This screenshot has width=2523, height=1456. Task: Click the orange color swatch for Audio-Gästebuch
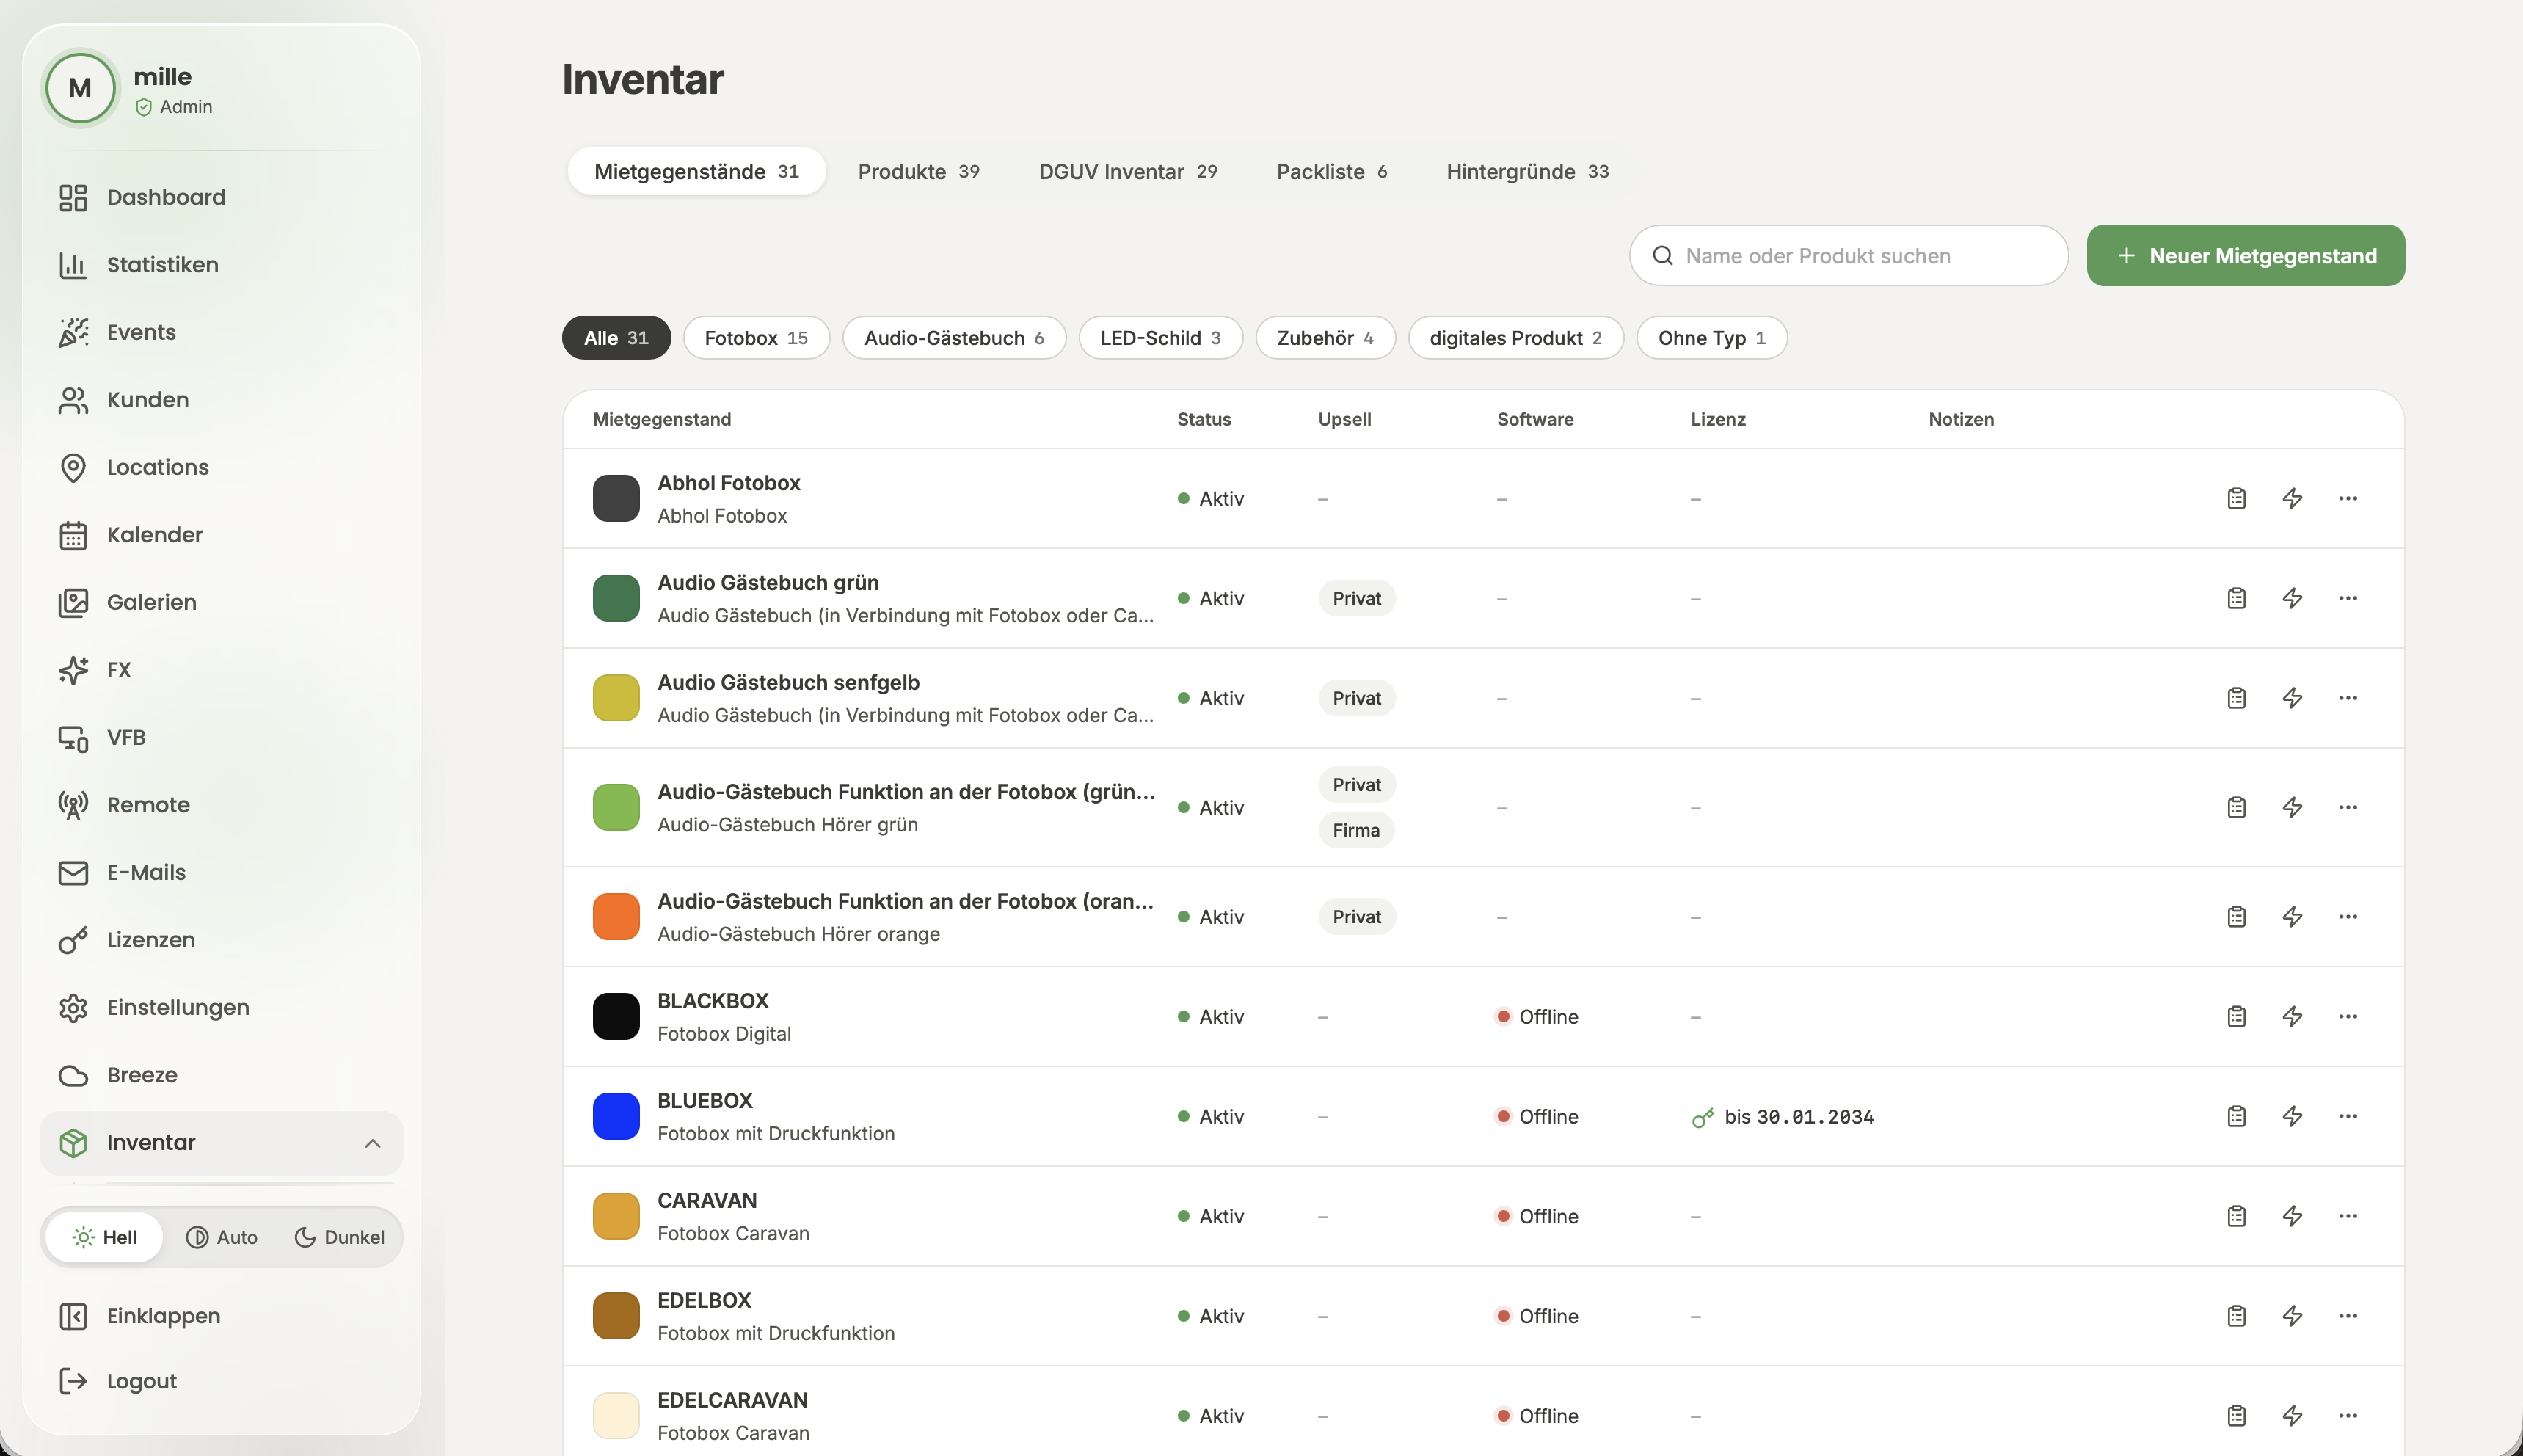(616, 916)
